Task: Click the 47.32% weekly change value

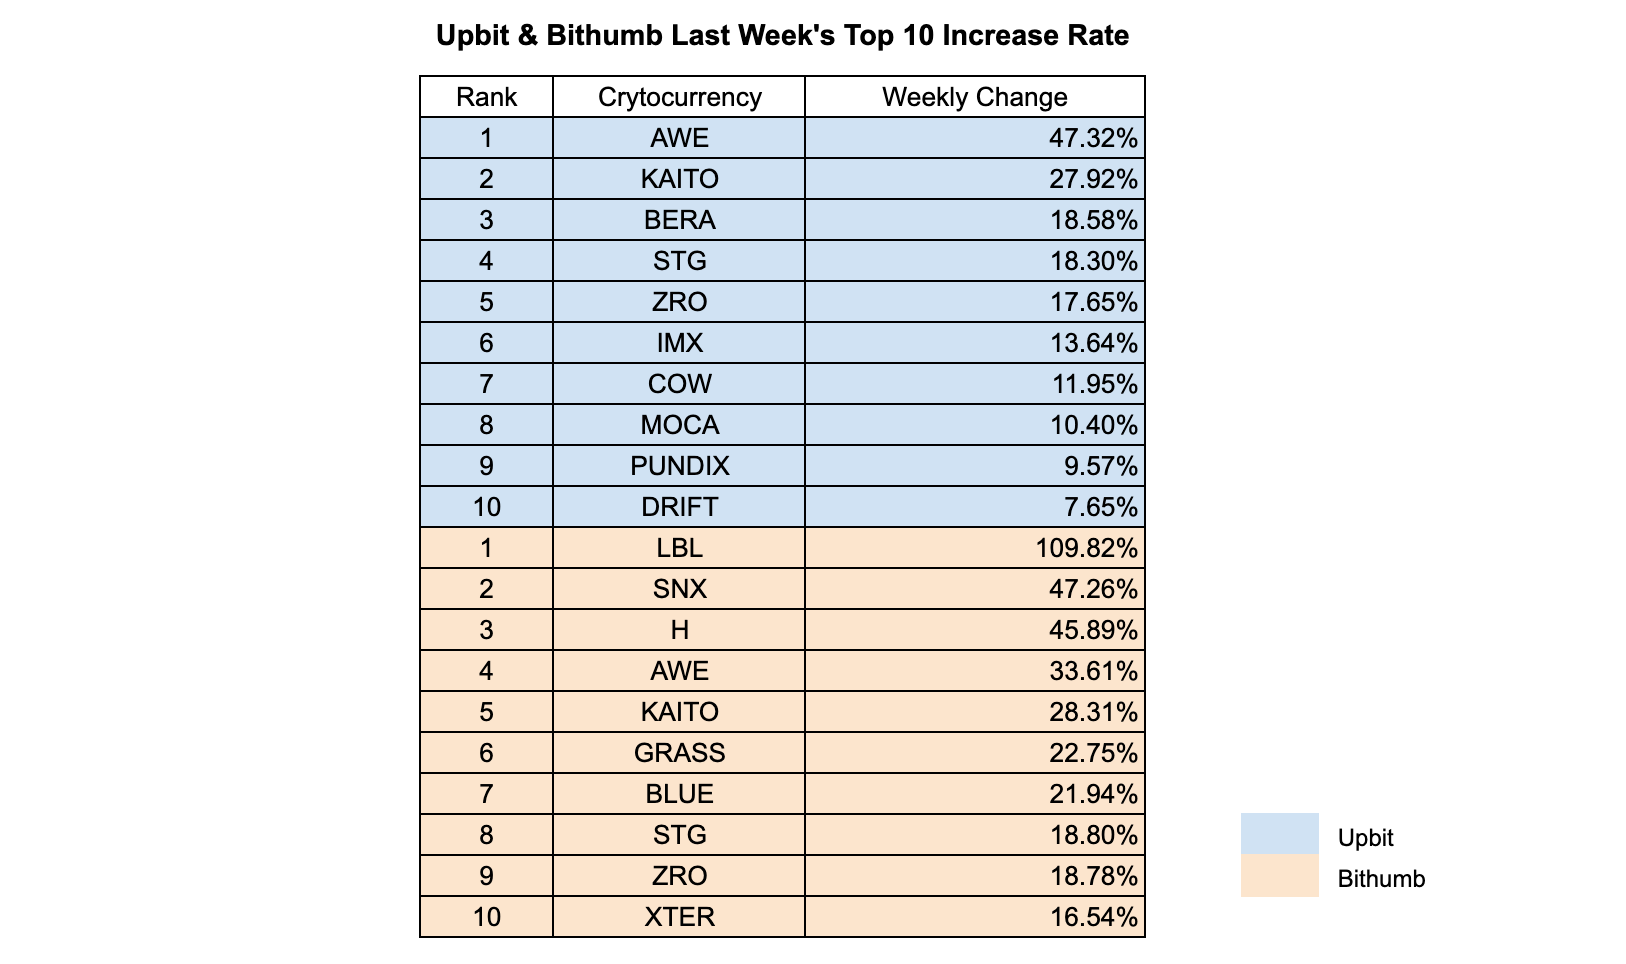Action: click(x=1092, y=138)
